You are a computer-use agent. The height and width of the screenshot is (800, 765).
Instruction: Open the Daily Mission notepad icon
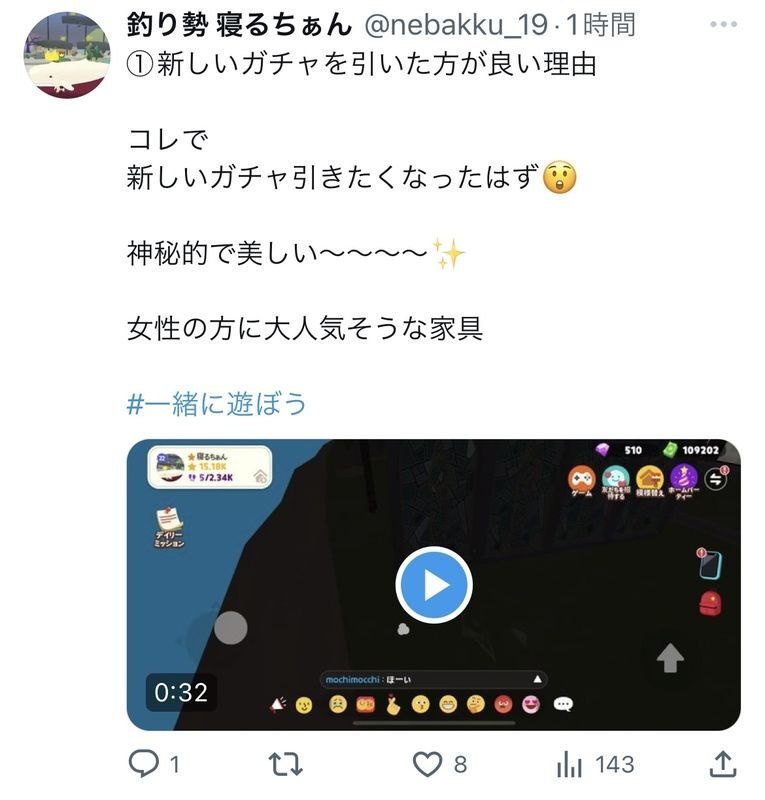169,527
